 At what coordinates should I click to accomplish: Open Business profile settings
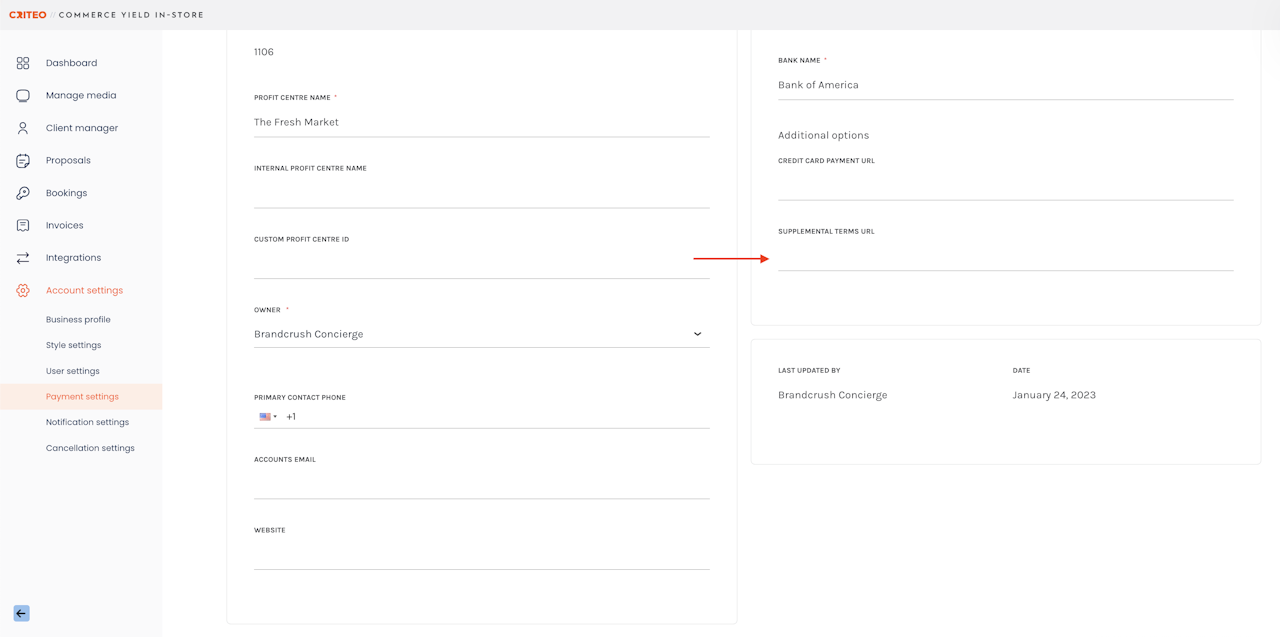coord(78,320)
